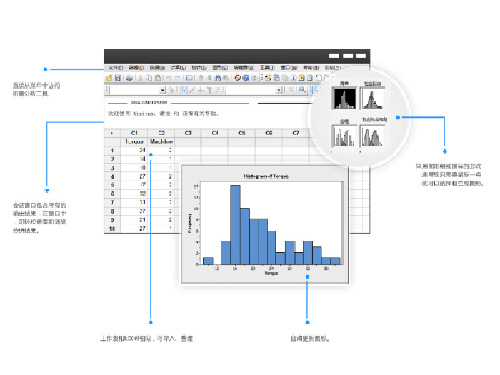Viewport: 500px width, 375px height.
Task: Select the simple histogram thumbnail with dark background
Action: point(344,98)
